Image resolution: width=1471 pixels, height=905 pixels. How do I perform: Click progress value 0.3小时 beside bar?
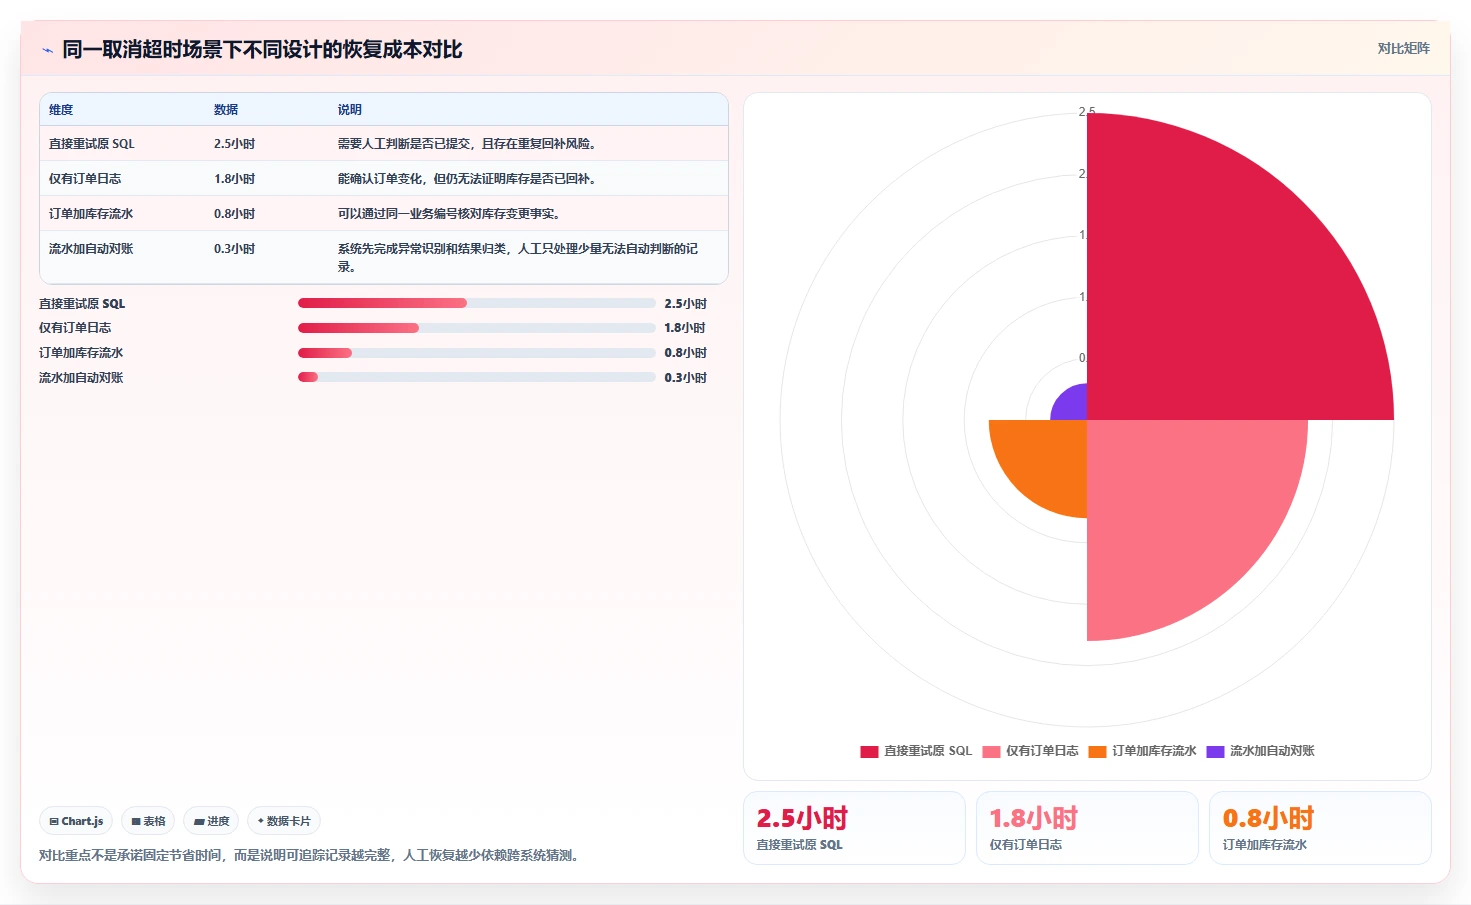685,378
